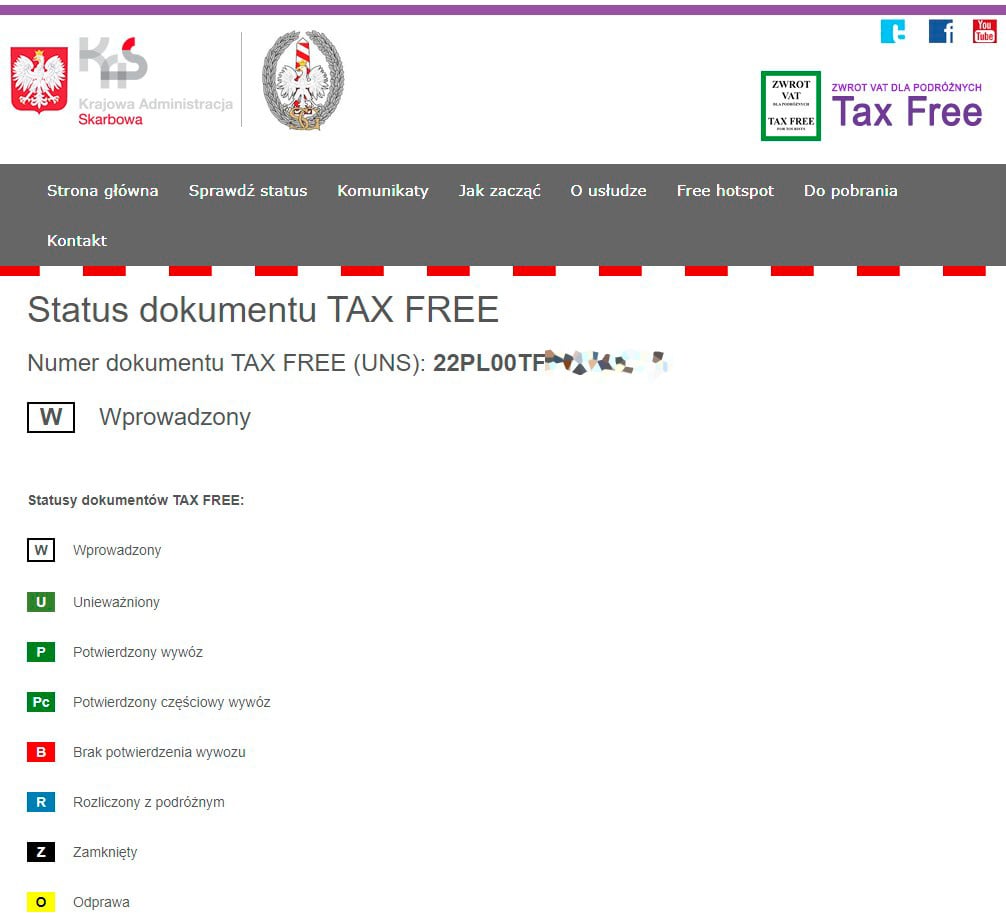The image size is (1006, 919).
Task: Open the Komunikaty section
Action: 383,191
